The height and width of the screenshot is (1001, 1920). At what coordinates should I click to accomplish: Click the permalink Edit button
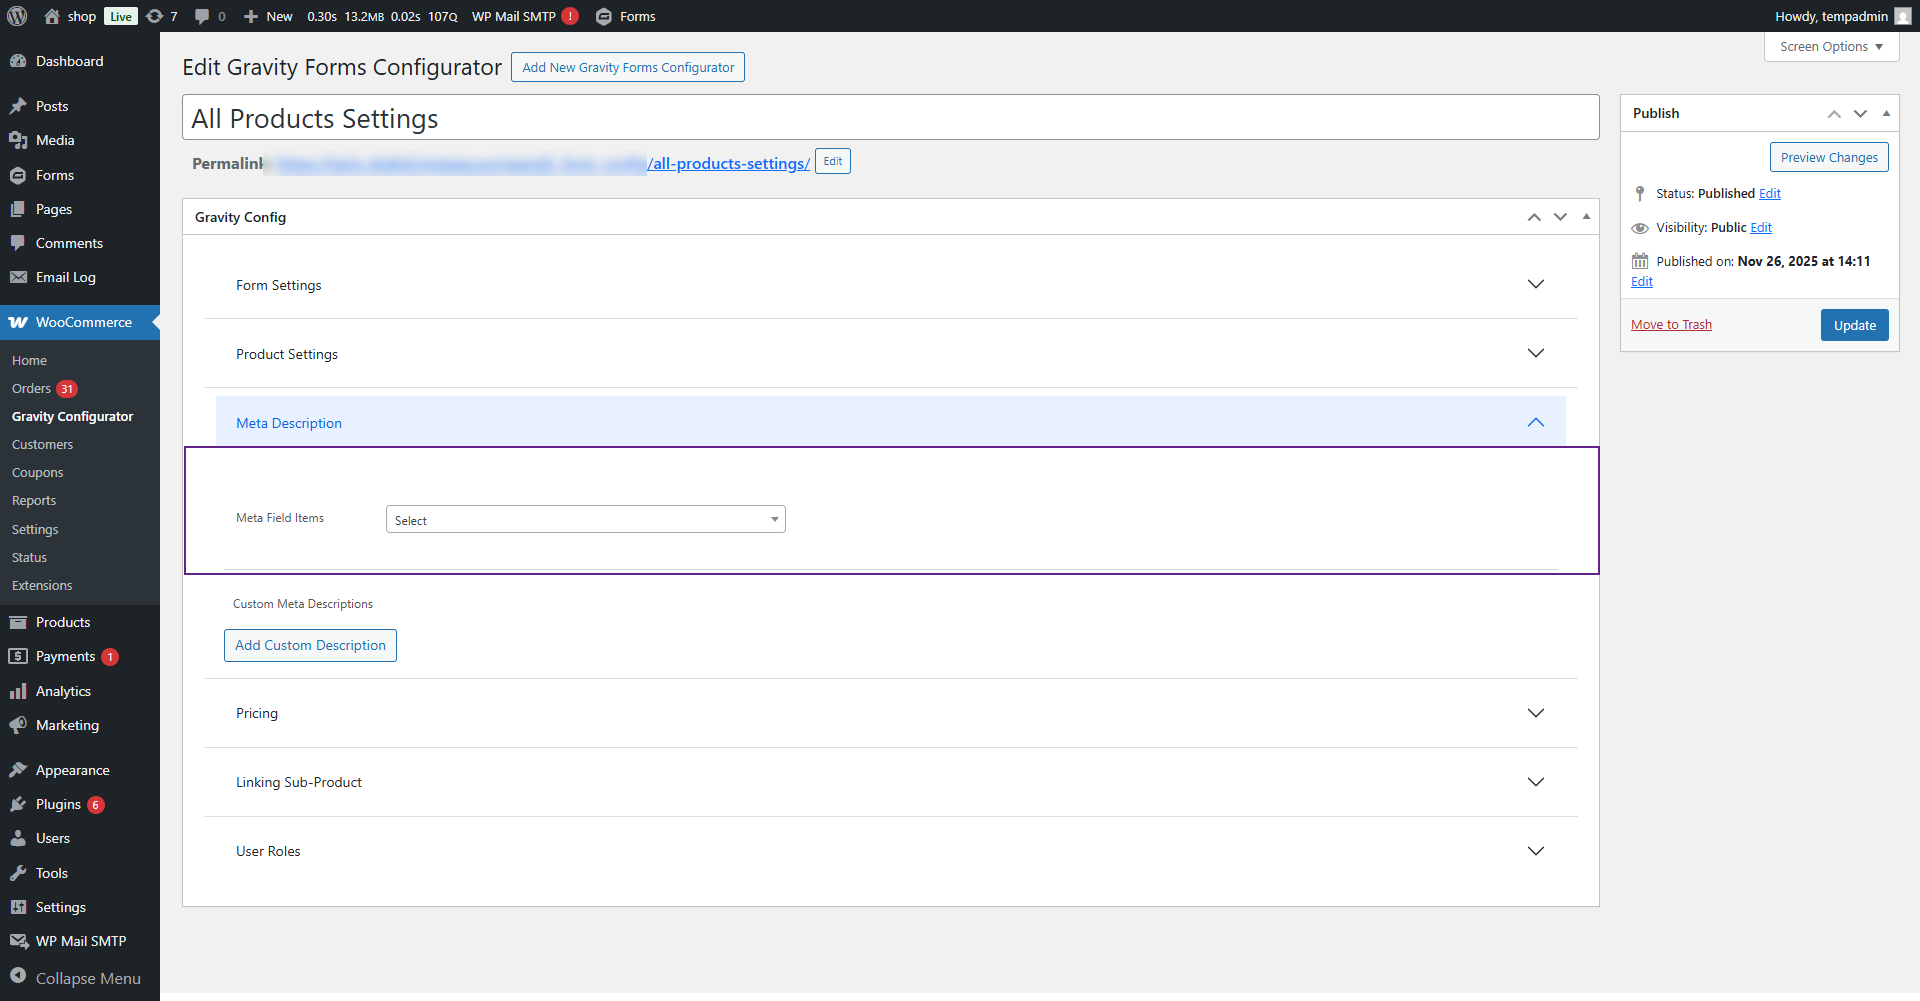tap(832, 162)
